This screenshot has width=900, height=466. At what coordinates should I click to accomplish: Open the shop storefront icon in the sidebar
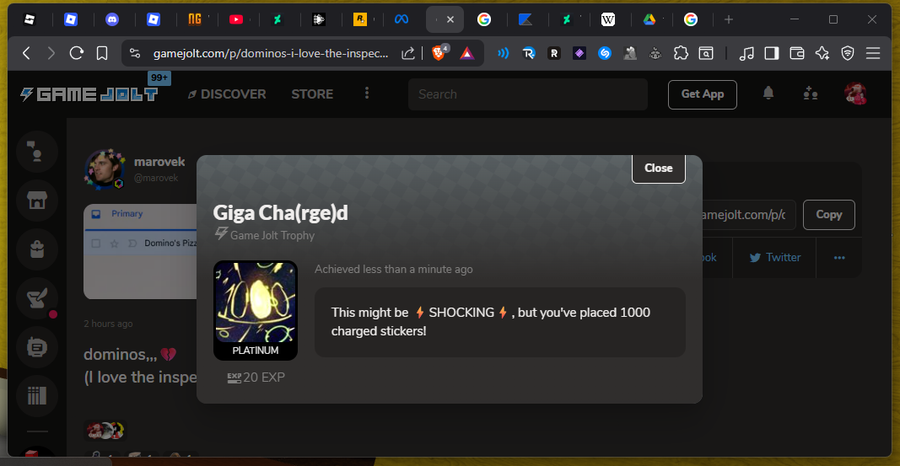tap(37, 200)
